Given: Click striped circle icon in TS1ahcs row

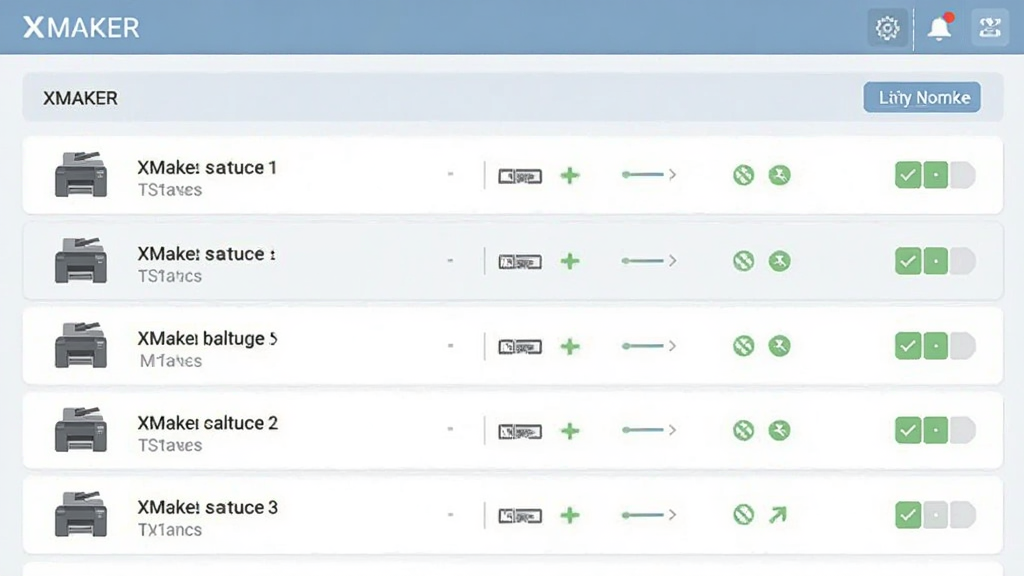Looking at the screenshot, I should pos(743,261).
